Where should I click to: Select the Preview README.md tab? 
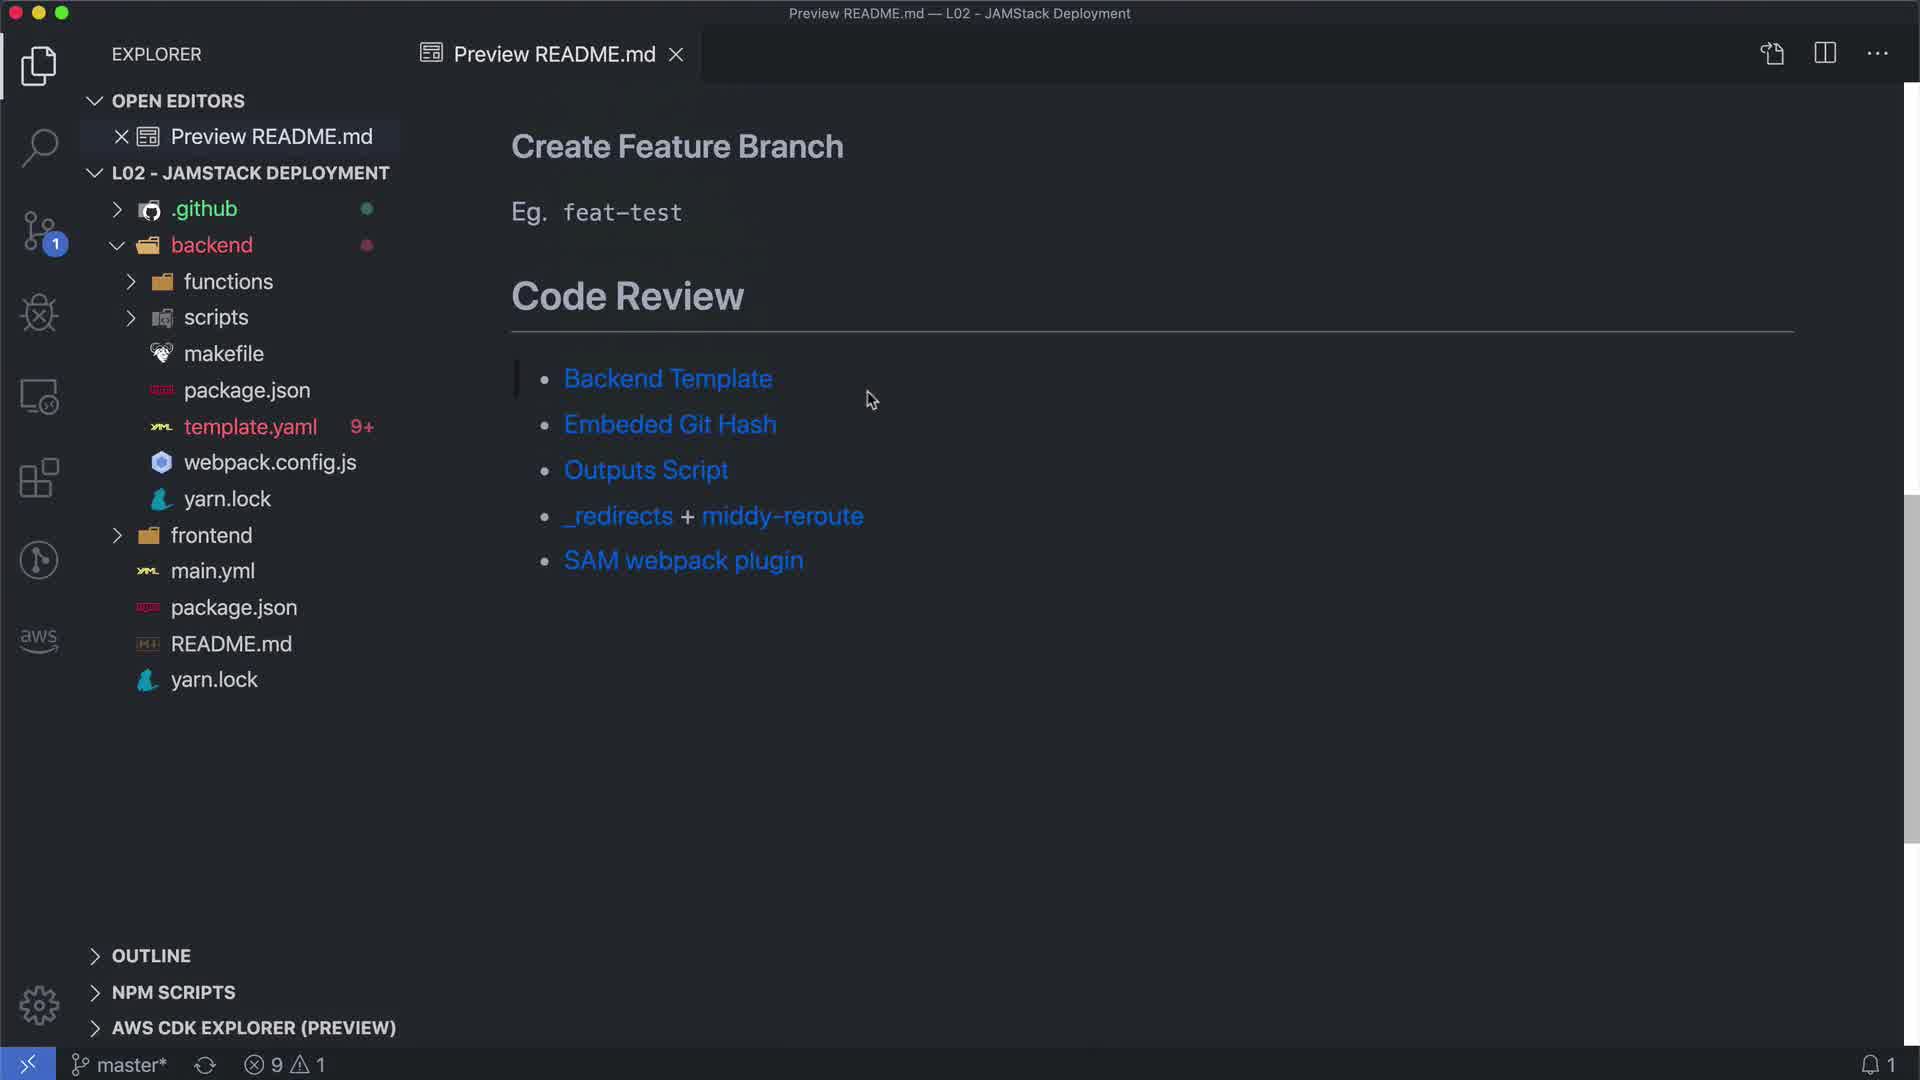tap(554, 54)
